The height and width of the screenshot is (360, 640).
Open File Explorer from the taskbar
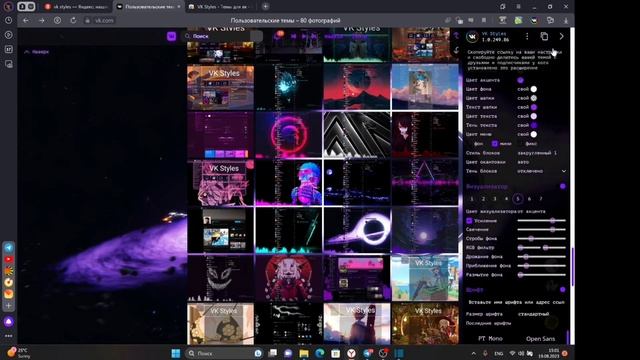pos(304,353)
